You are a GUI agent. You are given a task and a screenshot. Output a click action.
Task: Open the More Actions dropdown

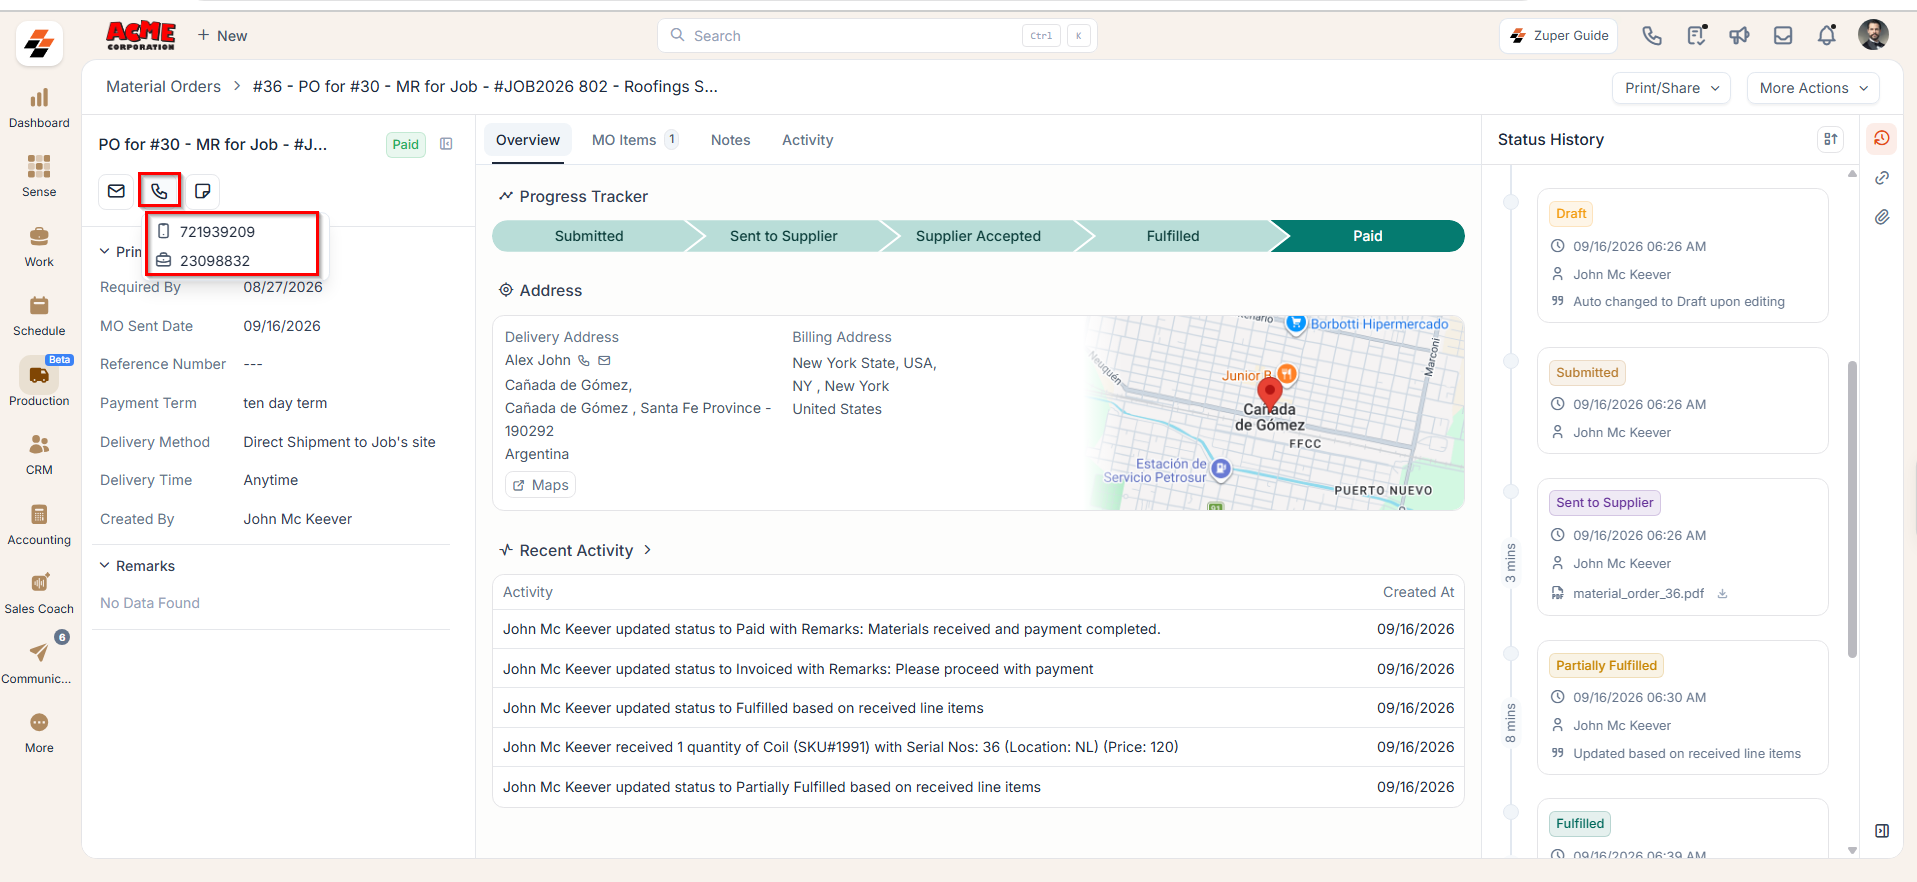click(1813, 88)
